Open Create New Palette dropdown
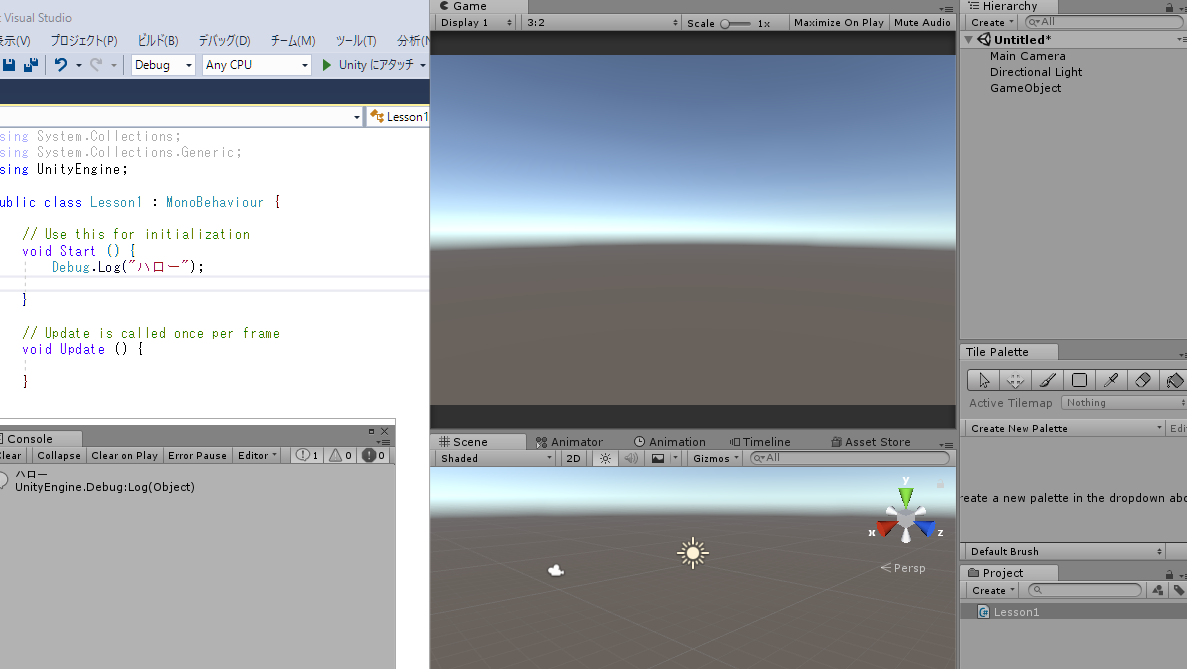This screenshot has height=669, width=1187. pos(1064,428)
